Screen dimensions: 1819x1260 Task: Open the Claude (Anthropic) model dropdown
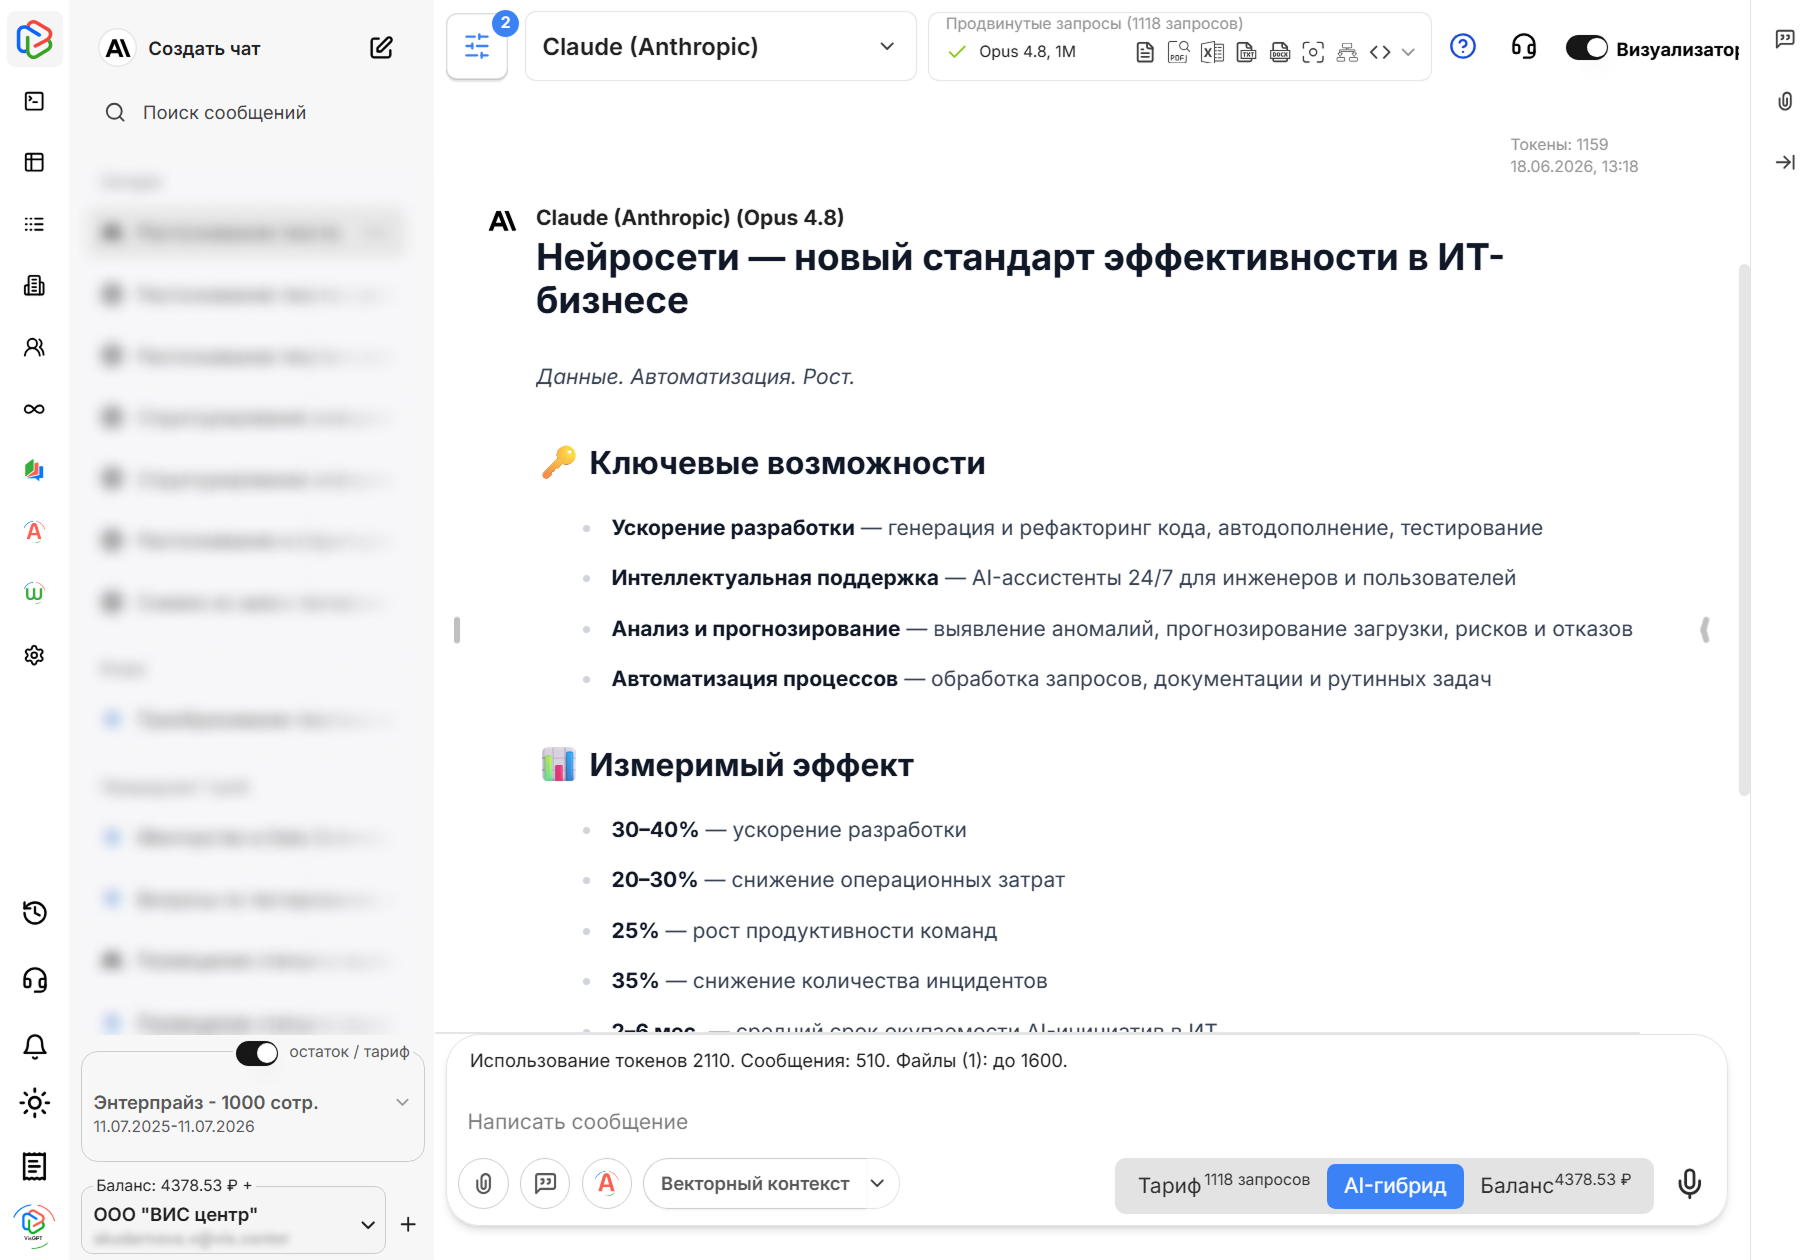[x=720, y=47]
